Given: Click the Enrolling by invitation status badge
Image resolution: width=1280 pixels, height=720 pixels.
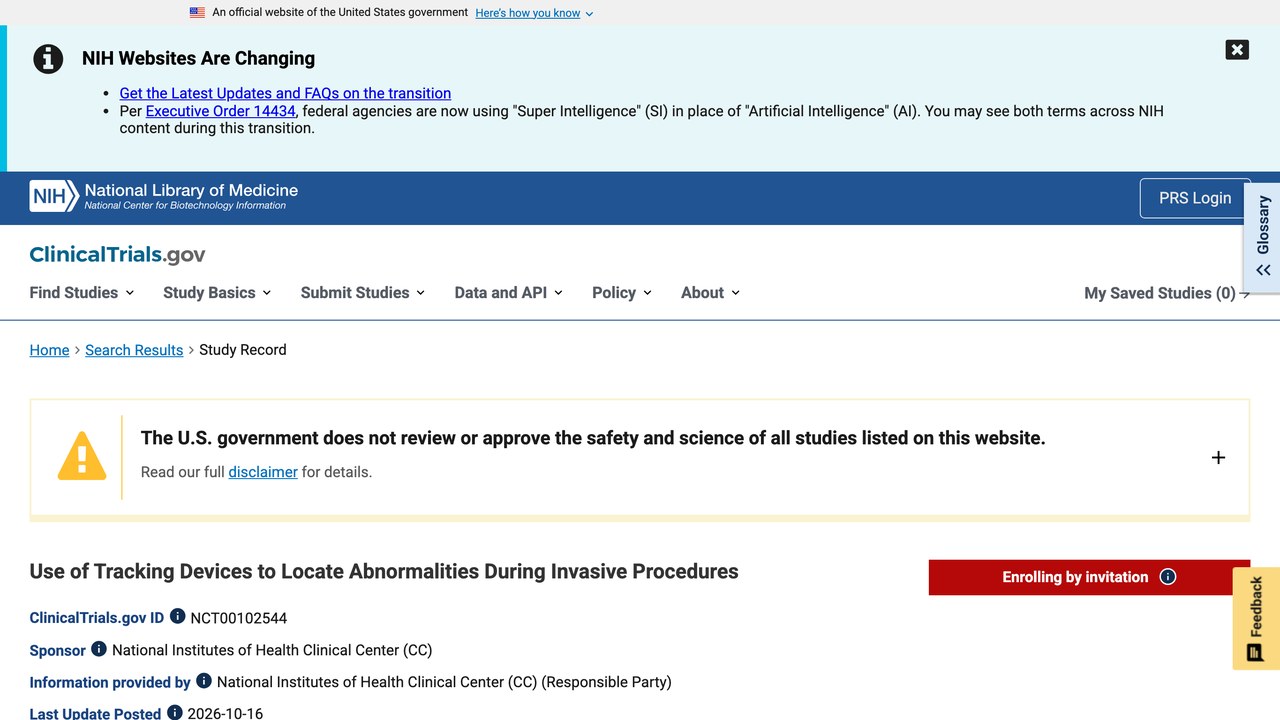Looking at the screenshot, I should pyautogui.click(x=1089, y=577).
